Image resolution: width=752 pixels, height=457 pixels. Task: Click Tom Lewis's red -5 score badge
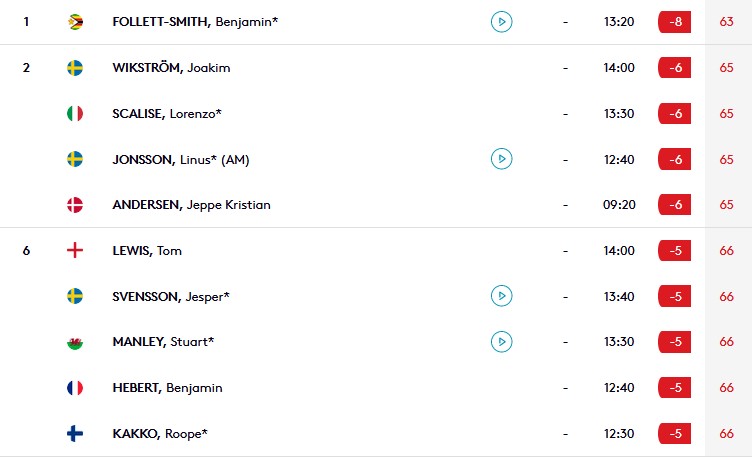(675, 250)
